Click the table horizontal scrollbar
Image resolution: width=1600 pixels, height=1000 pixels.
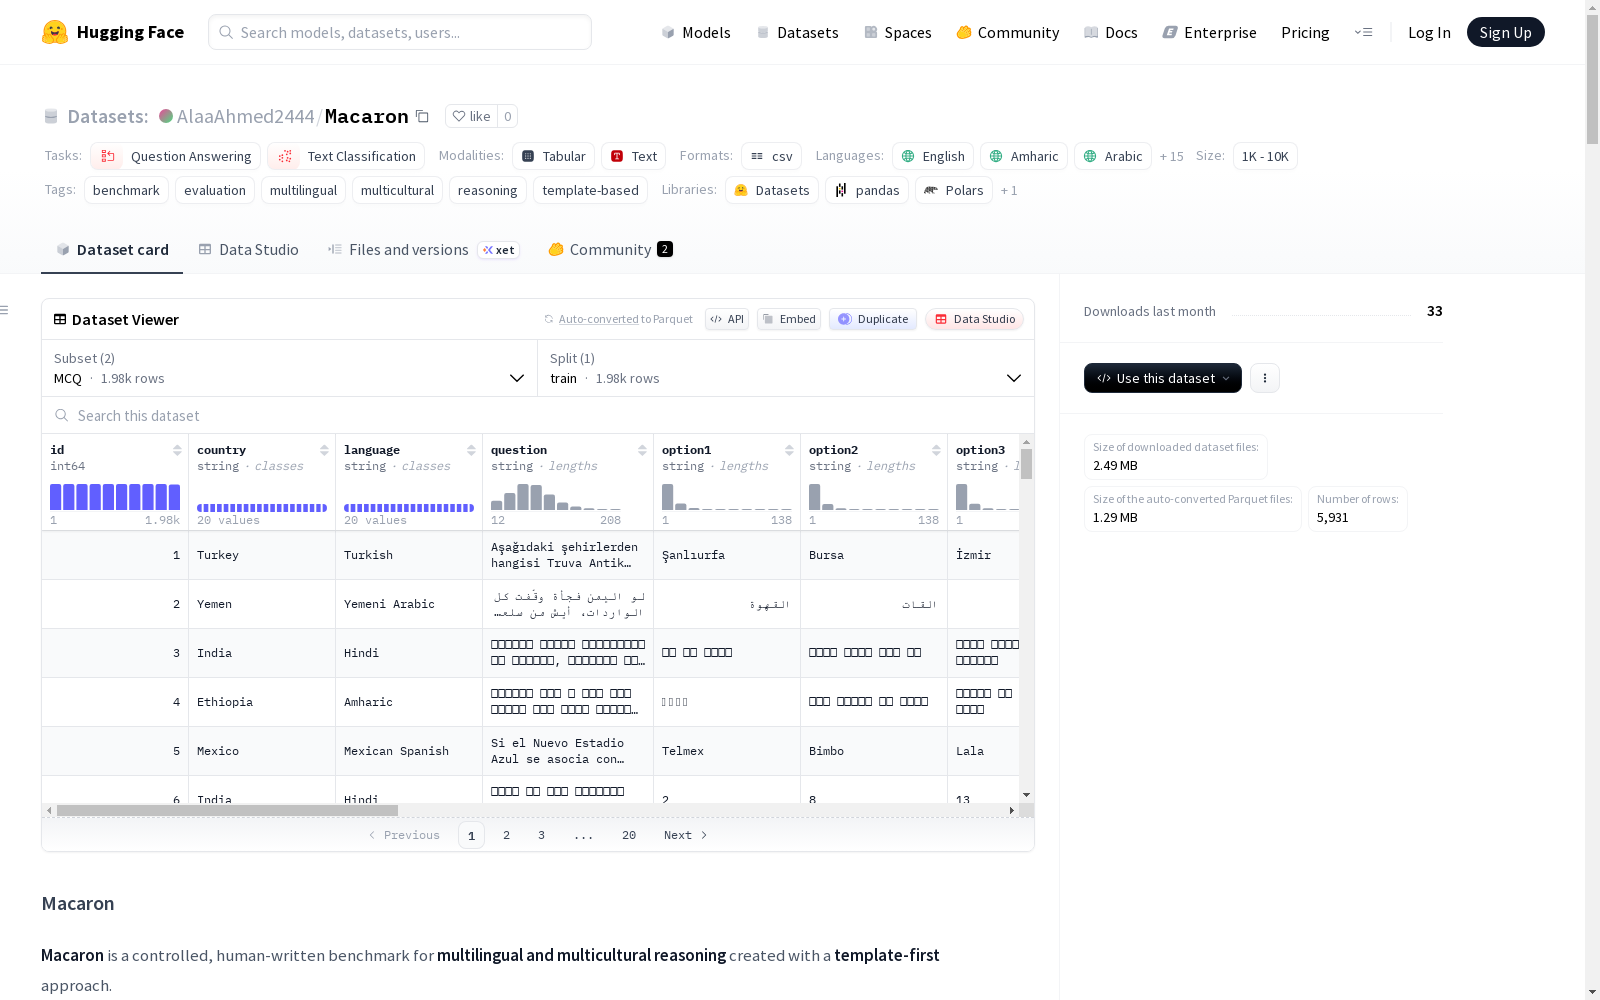(228, 810)
